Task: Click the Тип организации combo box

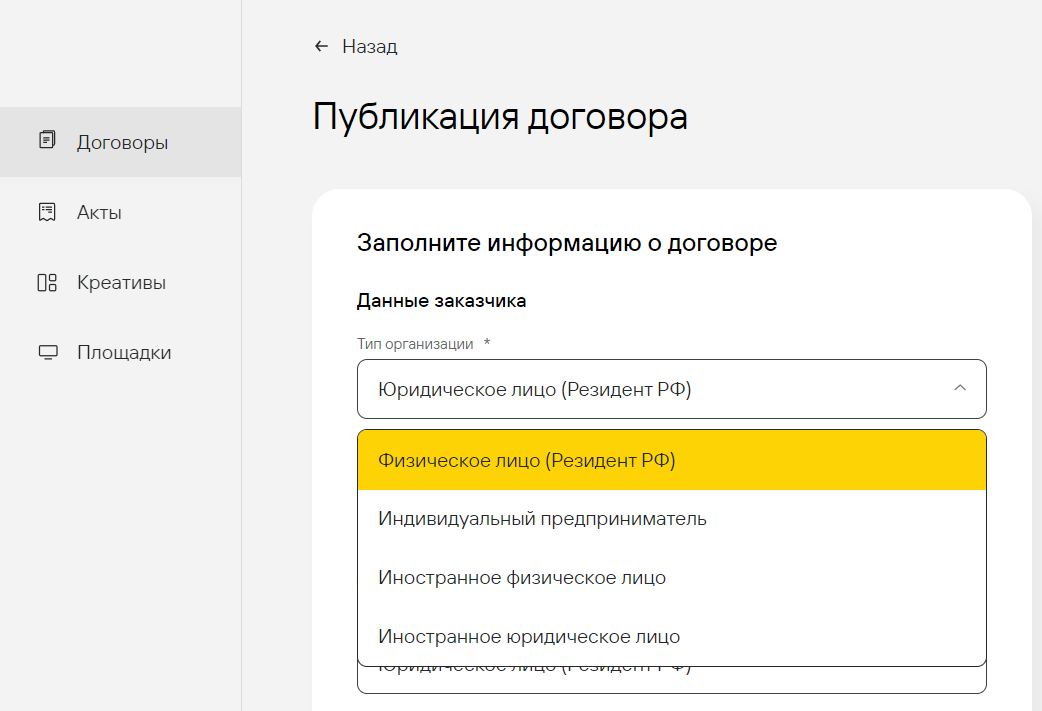Action: (650, 389)
